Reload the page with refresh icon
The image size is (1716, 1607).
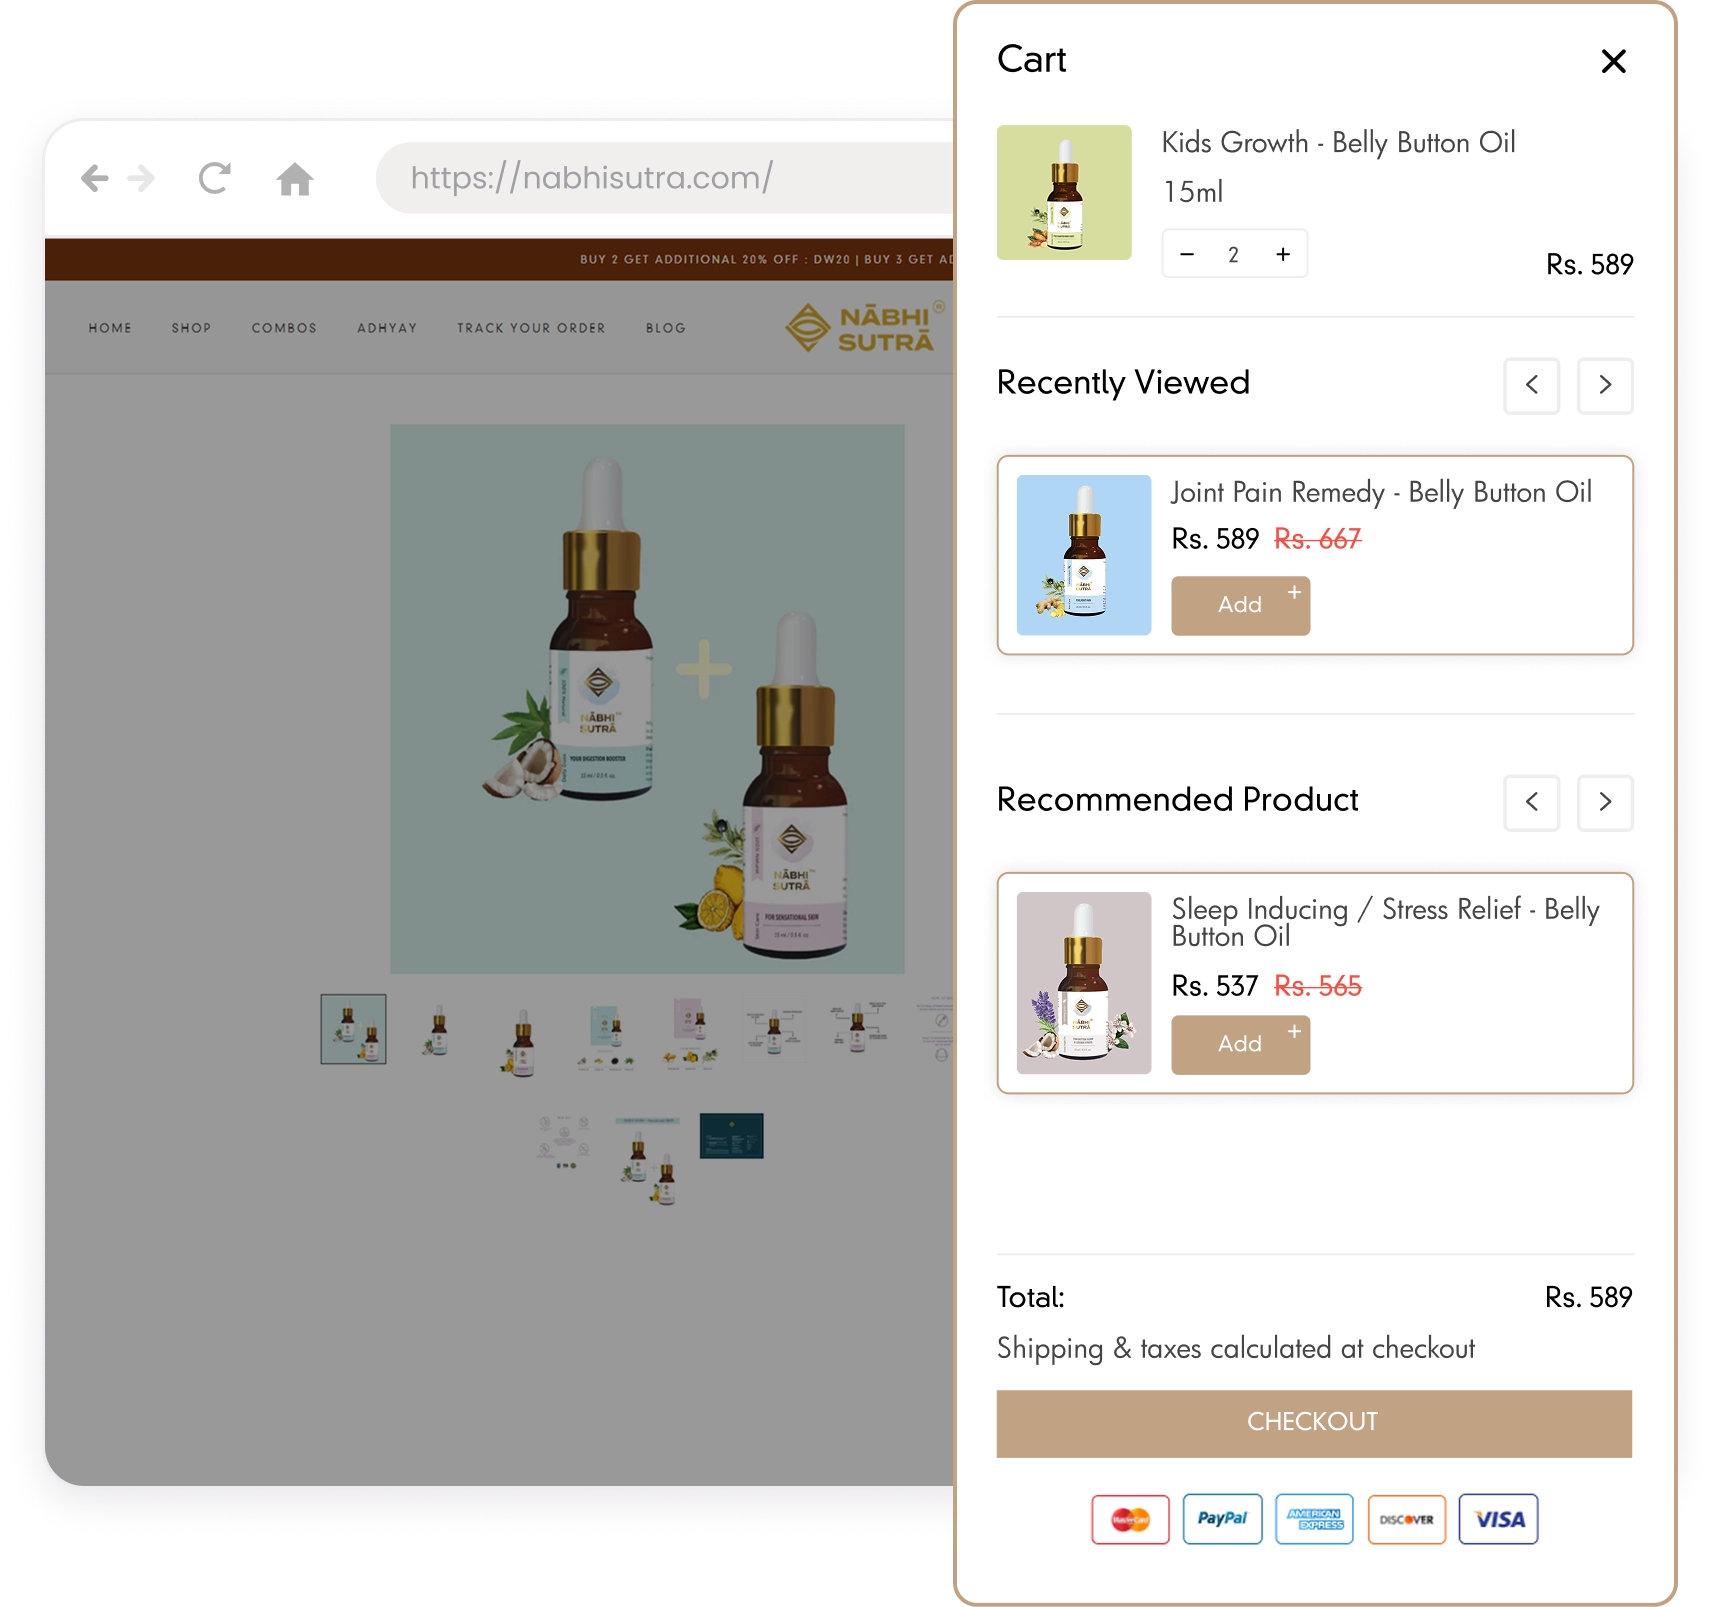point(215,179)
